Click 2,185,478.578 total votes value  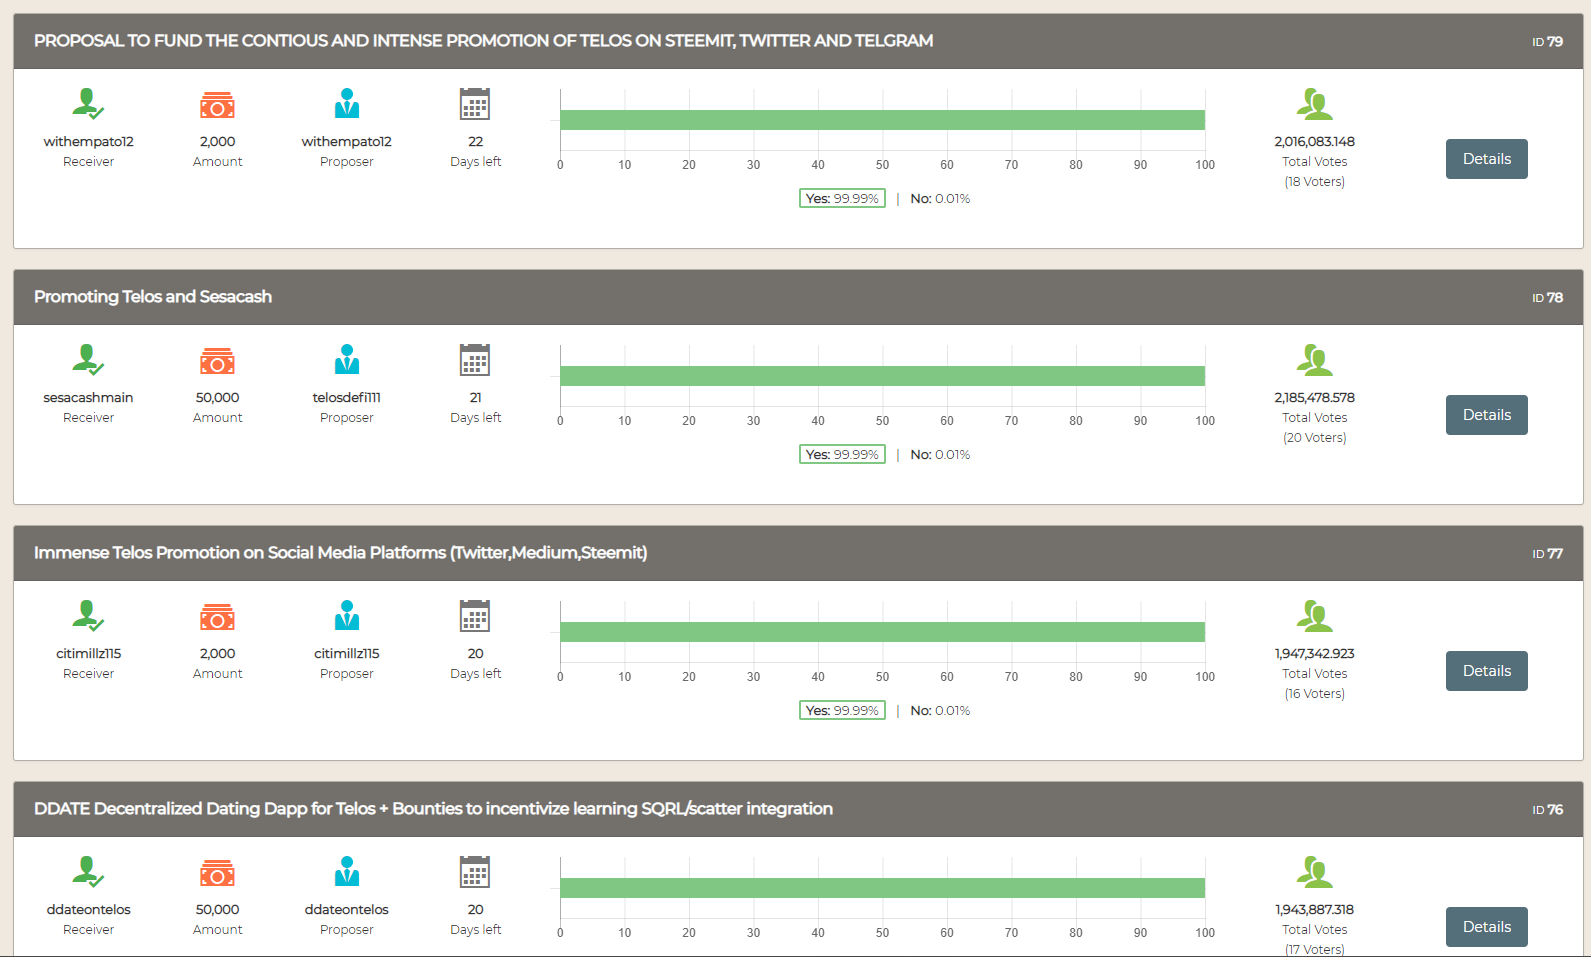[1314, 398]
